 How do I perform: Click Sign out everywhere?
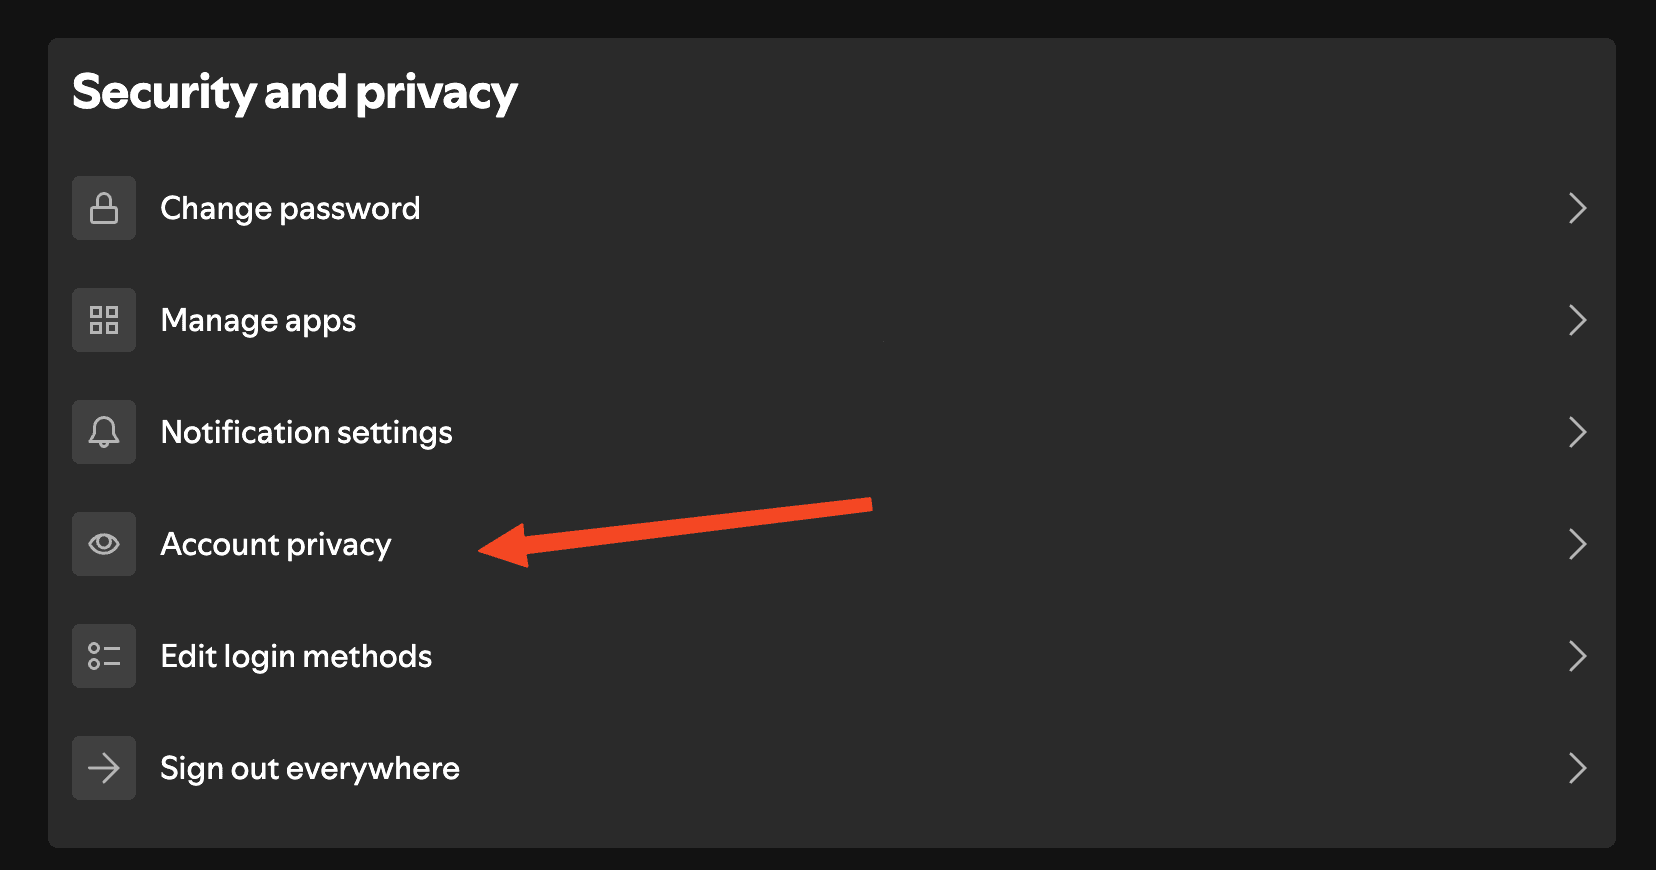(x=310, y=768)
